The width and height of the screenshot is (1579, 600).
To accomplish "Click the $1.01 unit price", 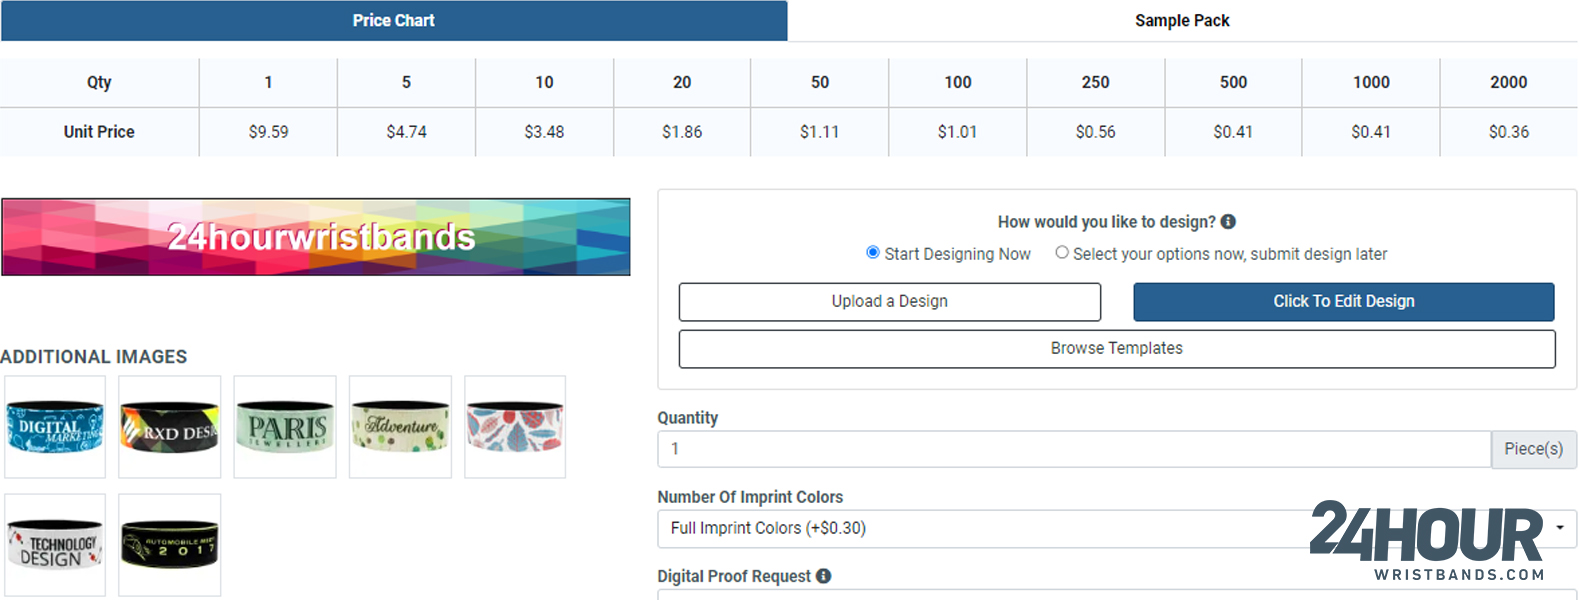I will [958, 132].
